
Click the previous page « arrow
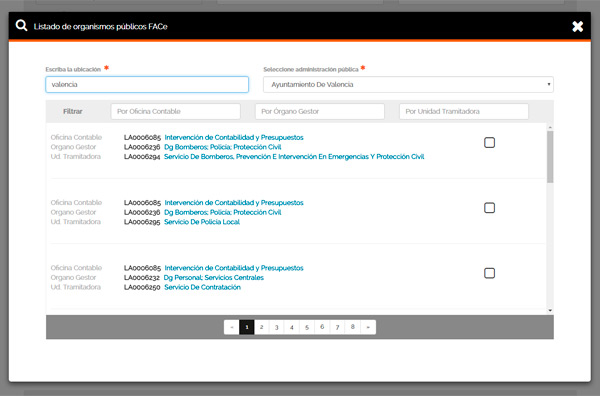pyautogui.click(x=232, y=327)
